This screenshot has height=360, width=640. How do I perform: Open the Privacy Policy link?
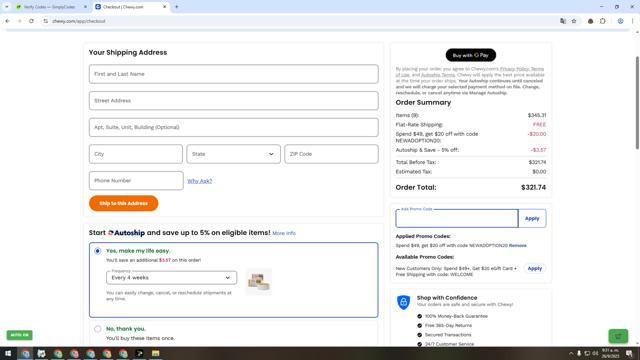(514, 69)
